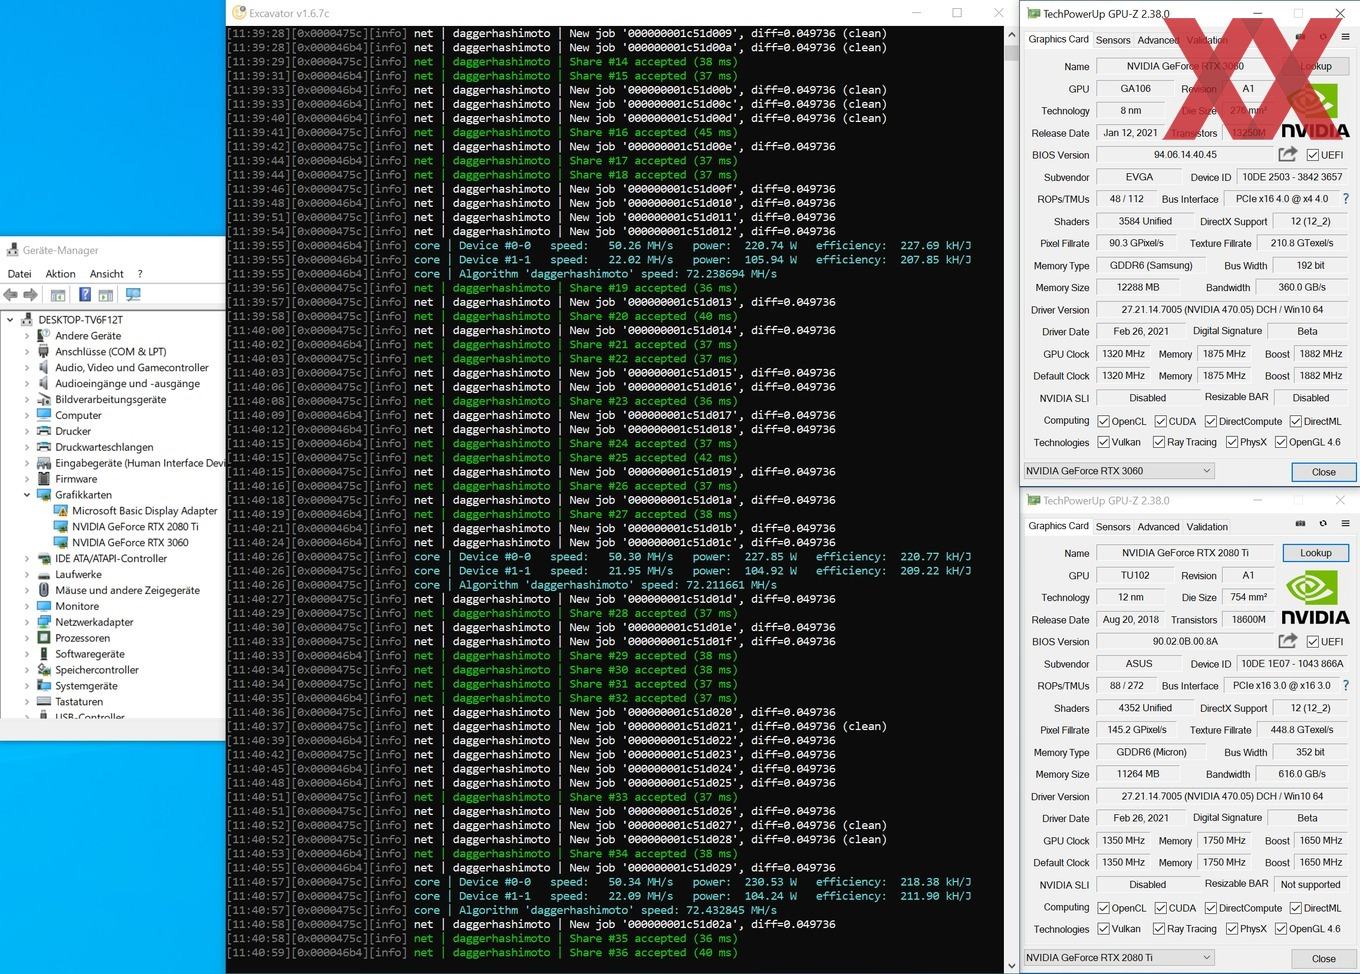Toggle the UEFI checkbox in RTX 3060 GPU-Z

(x=1313, y=155)
